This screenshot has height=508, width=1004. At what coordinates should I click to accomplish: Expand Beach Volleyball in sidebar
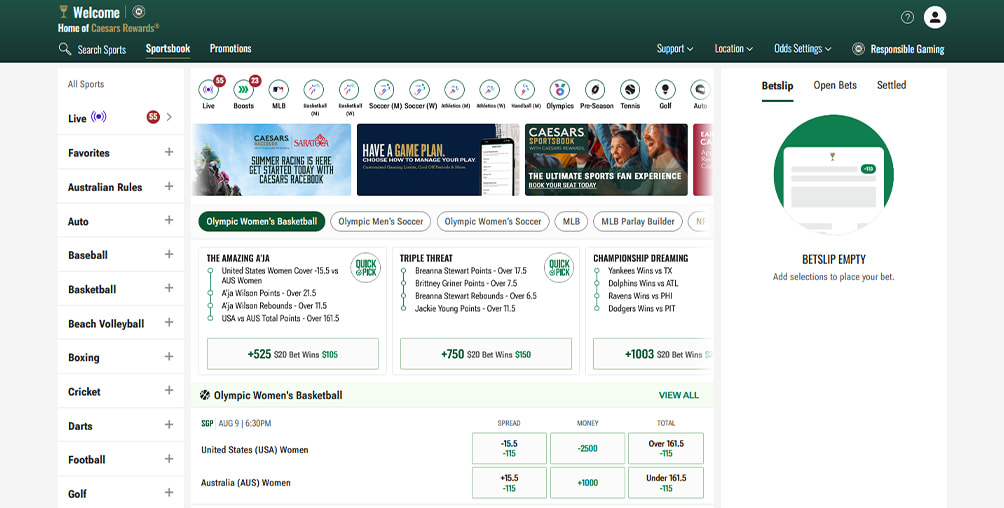tap(169, 323)
